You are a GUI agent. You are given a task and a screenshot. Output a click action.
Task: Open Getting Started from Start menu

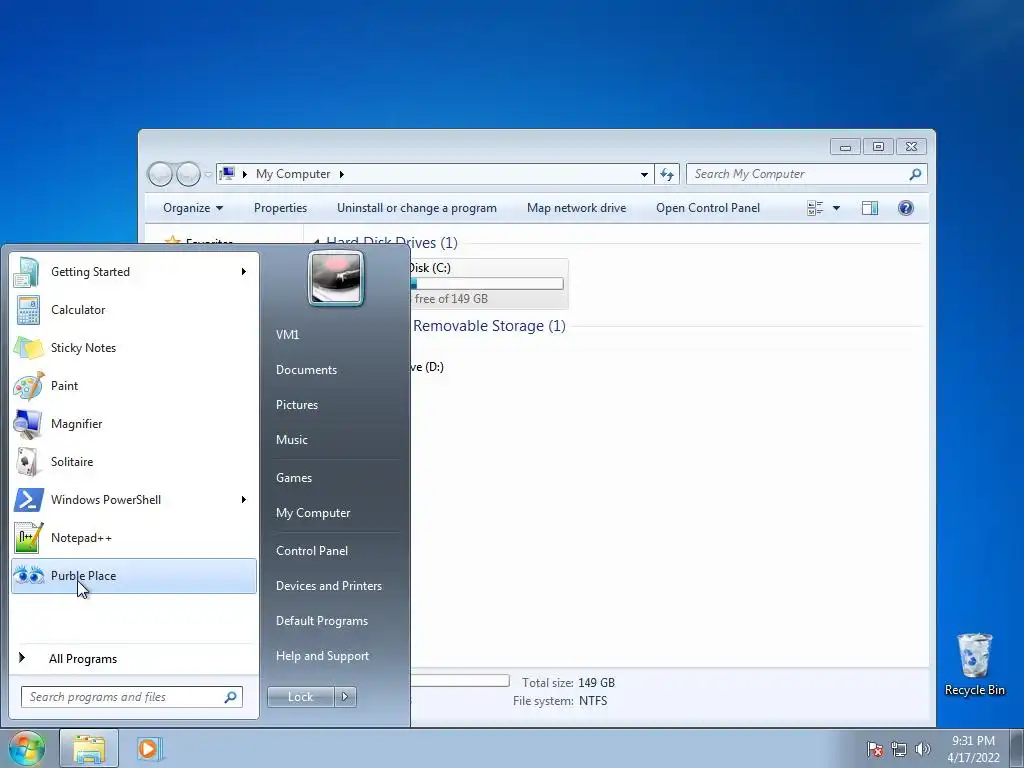[134, 272]
